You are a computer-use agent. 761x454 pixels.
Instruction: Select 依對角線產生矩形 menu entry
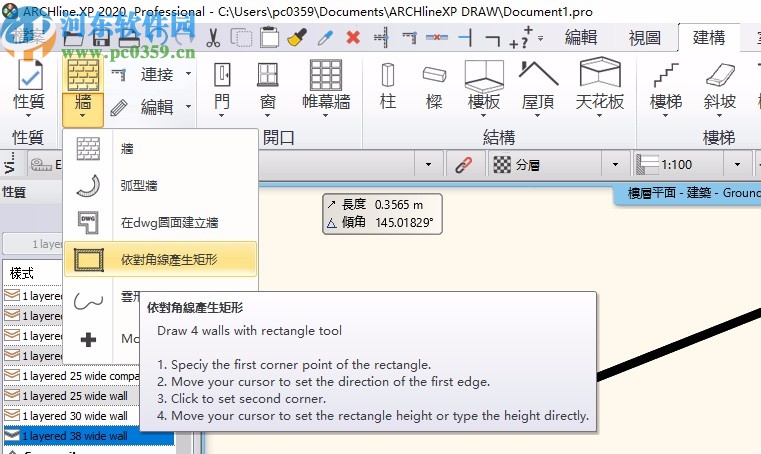(160, 259)
